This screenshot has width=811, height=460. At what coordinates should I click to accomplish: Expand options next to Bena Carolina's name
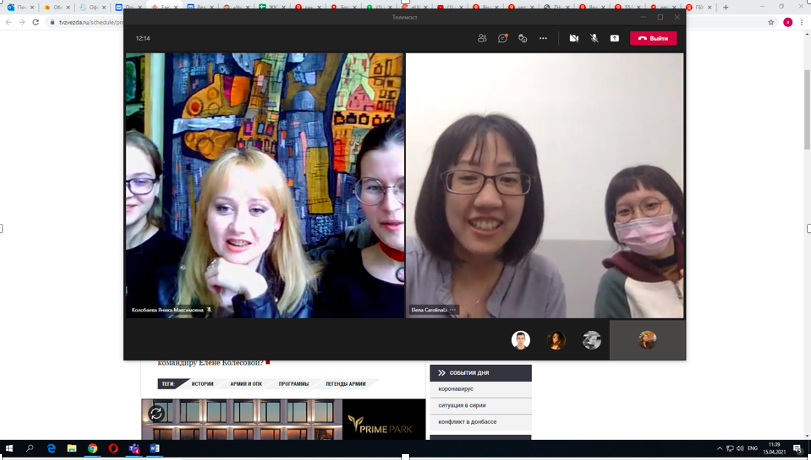tap(453, 310)
